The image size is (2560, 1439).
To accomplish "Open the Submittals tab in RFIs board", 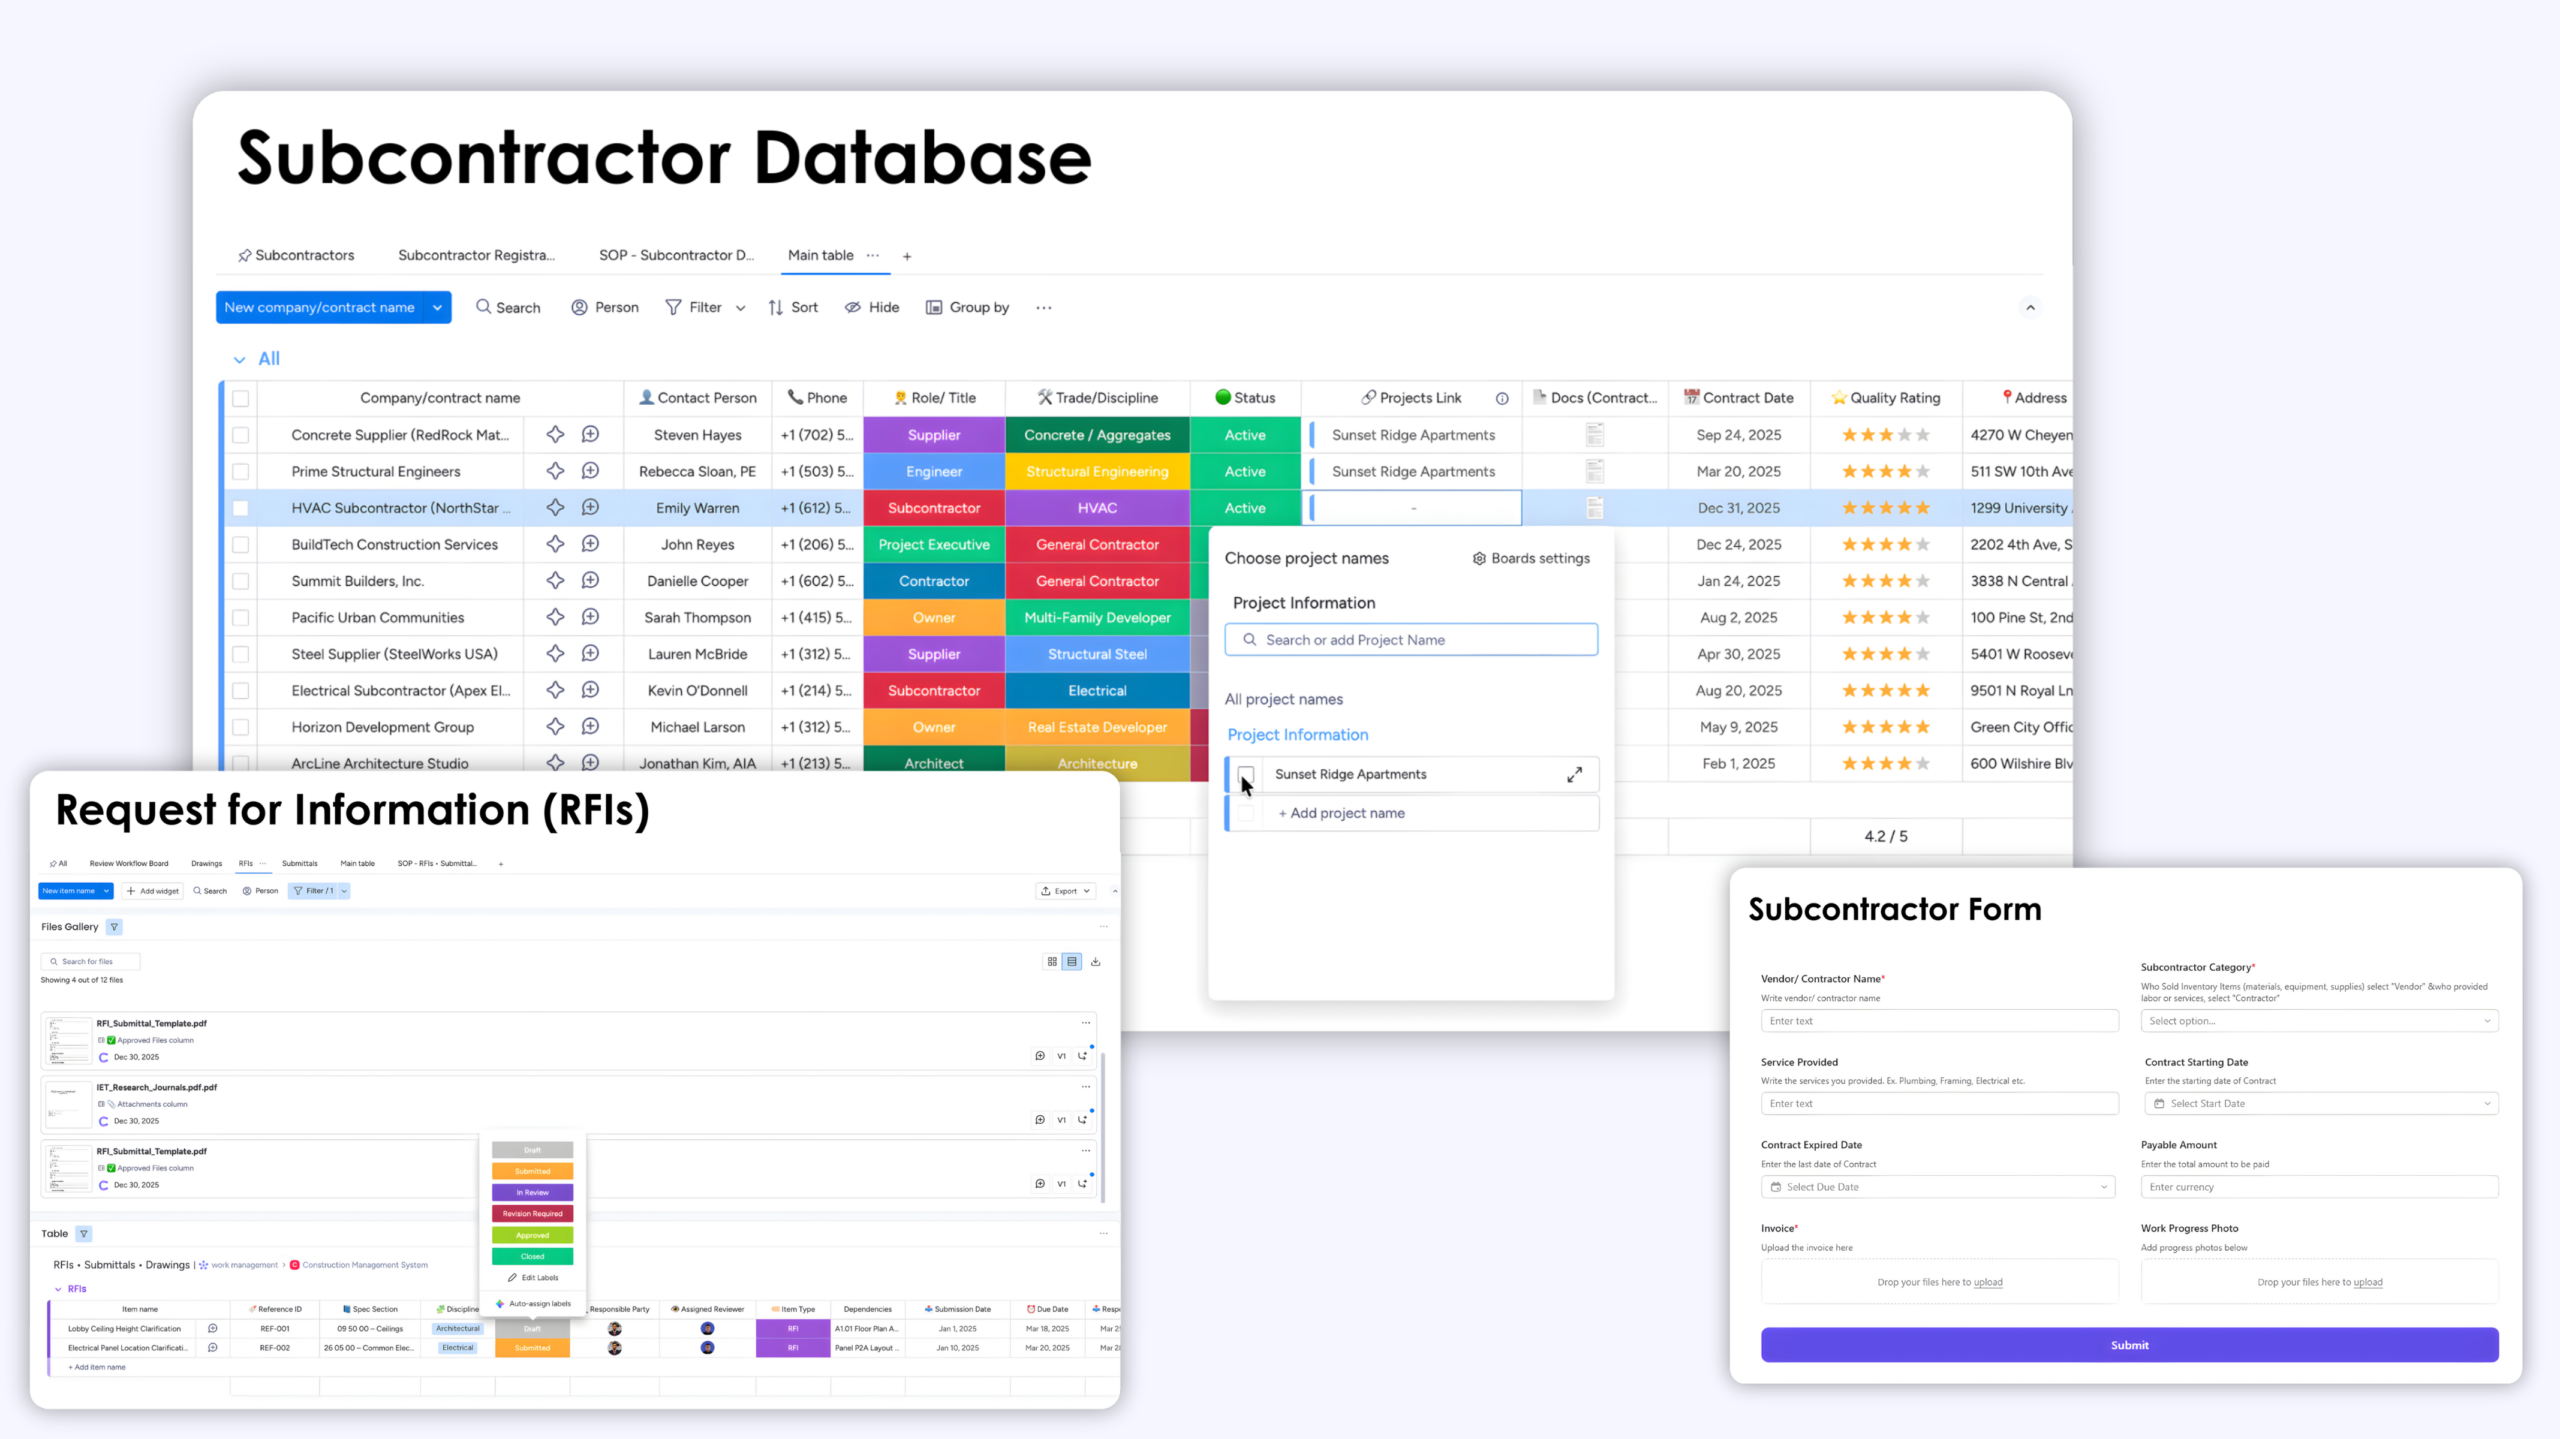I will 299,863.
